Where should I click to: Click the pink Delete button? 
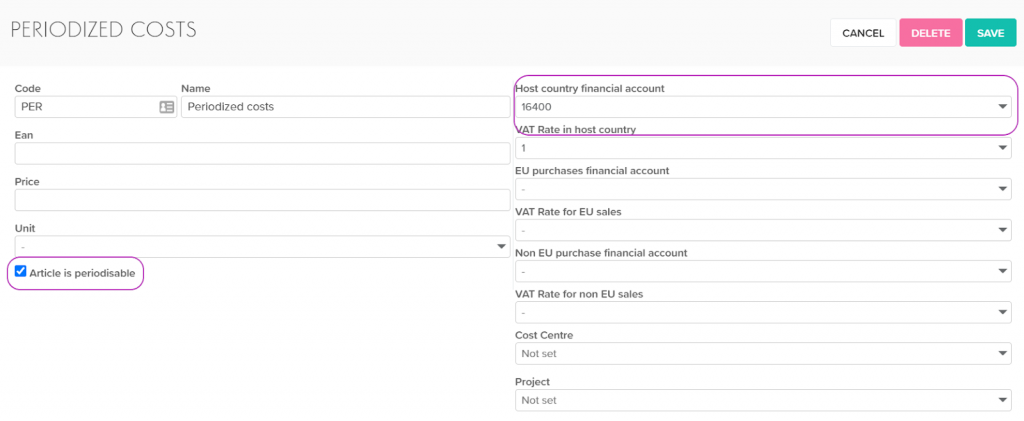click(x=930, y=33)
